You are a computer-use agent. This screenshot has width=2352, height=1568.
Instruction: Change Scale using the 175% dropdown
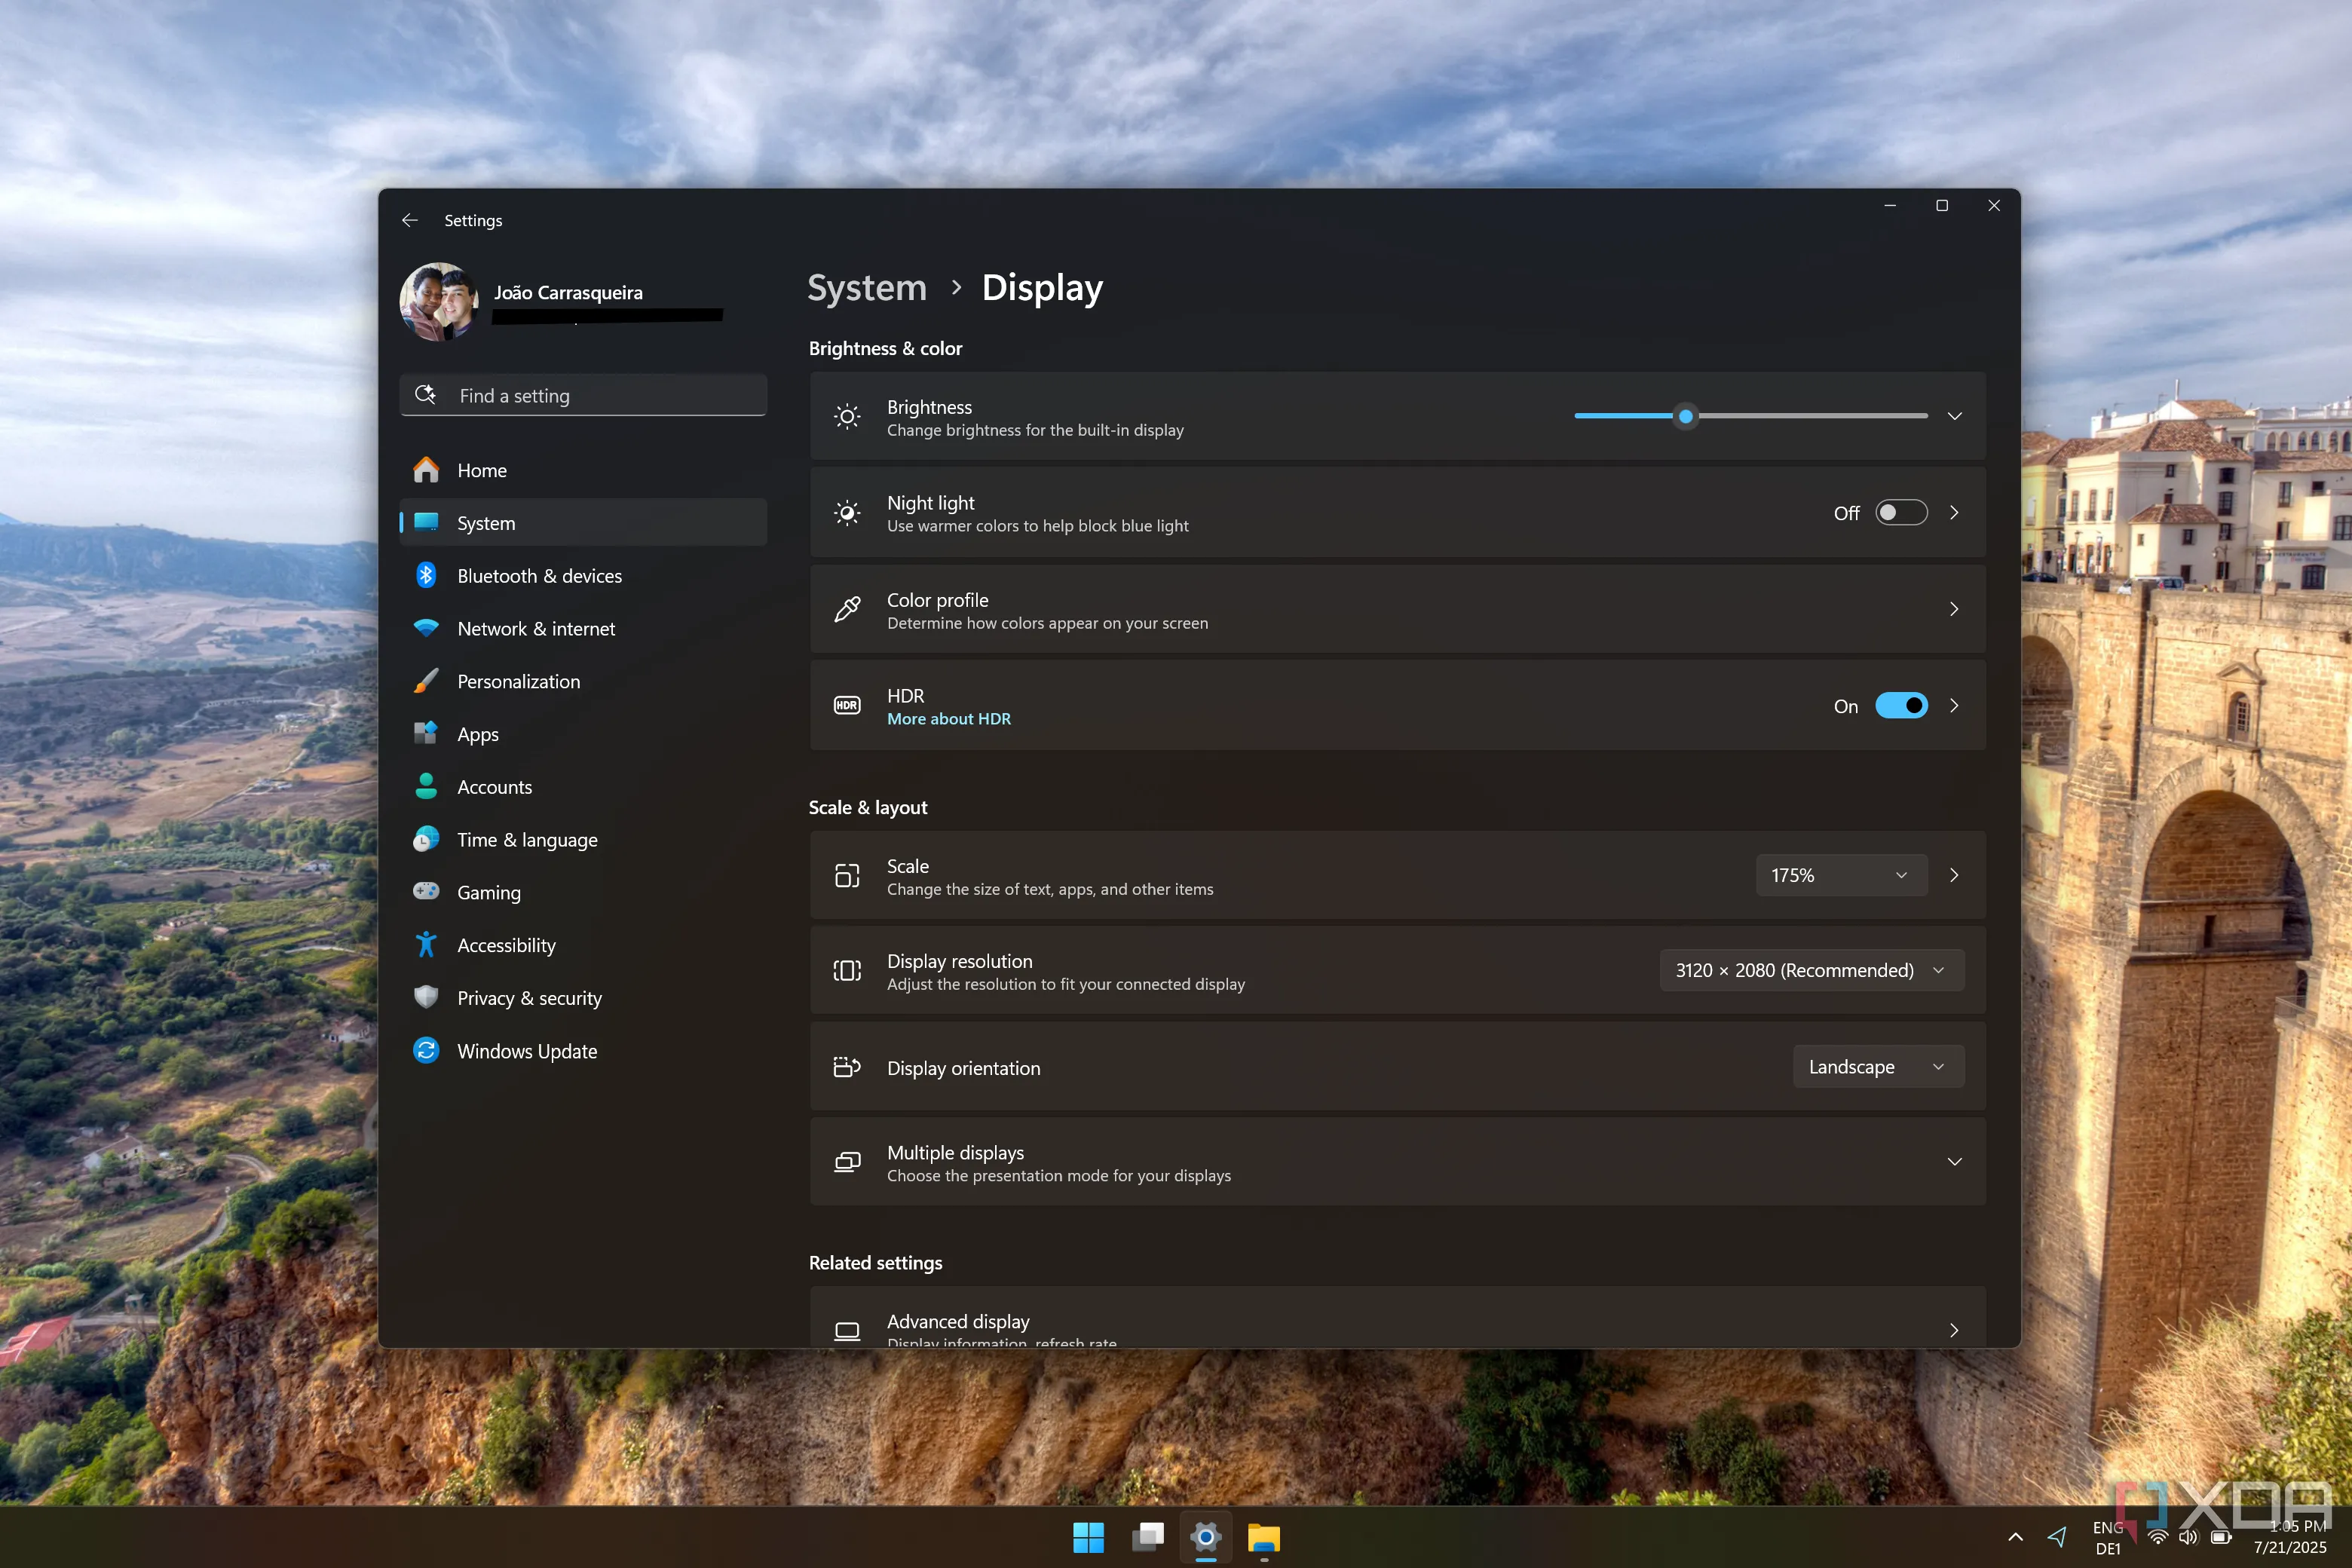coord(1840,874)
